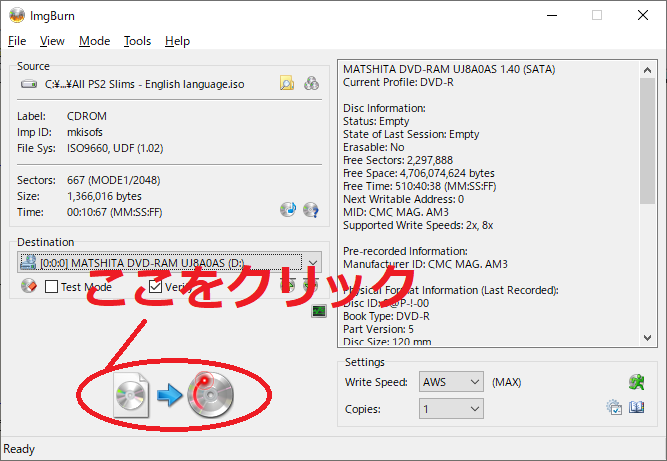The image size is (667, 461).
Task: Click the 'MID: CMC MAG. AM3' line
Action: [396, 212]
